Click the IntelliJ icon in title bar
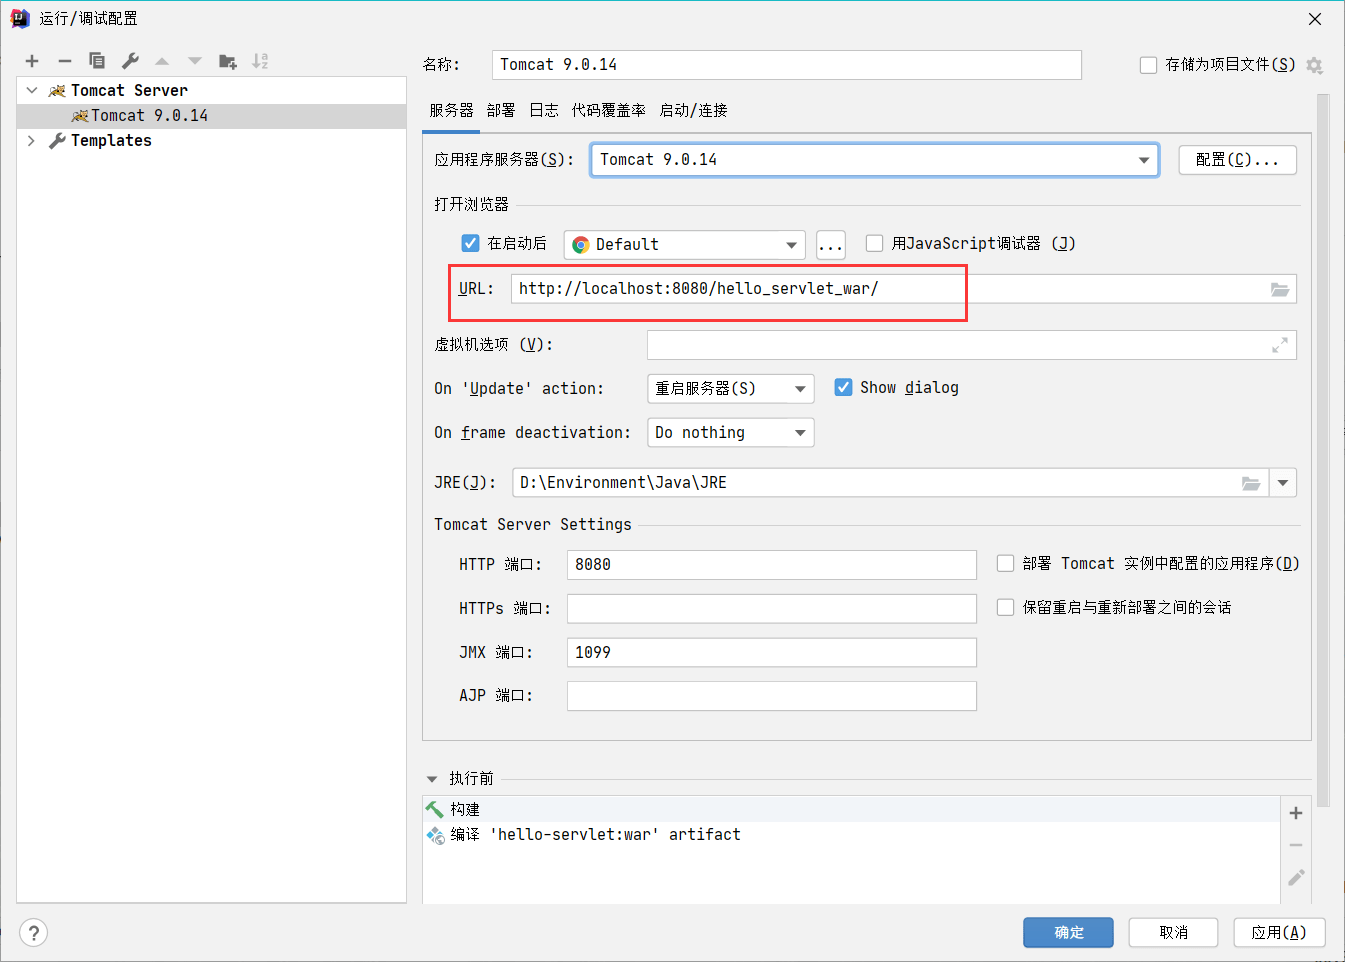The image size is (1345, 962). (x=20, y=18)
